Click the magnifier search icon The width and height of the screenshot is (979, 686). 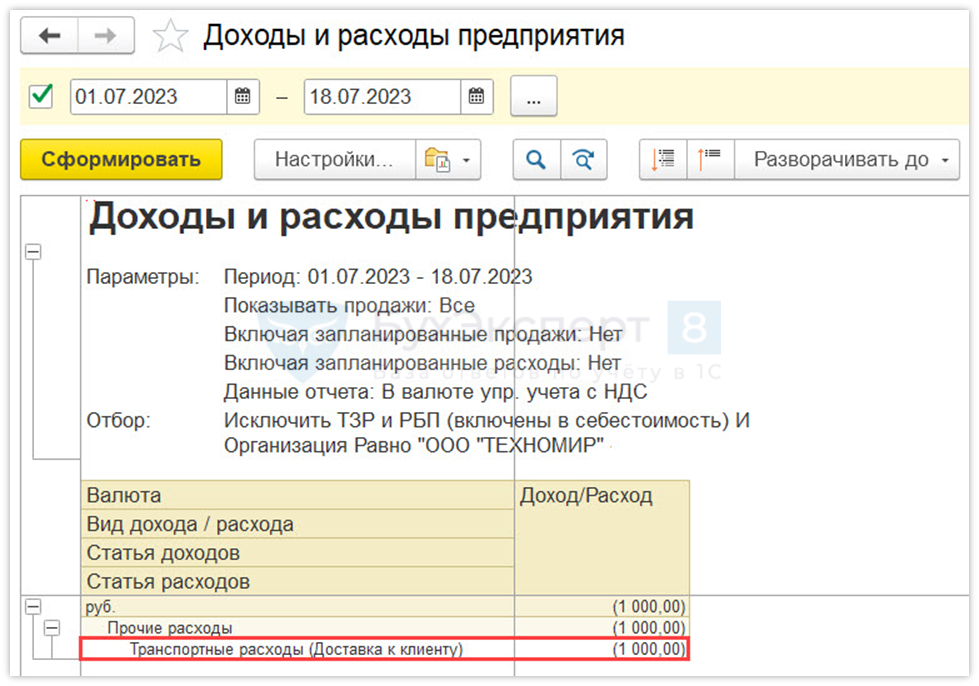(x=536, y=160)
